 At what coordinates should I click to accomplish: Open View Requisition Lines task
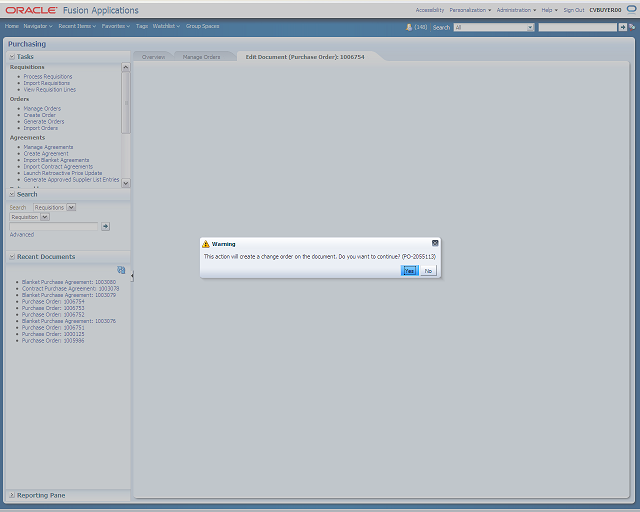click(x=49, y=90)
